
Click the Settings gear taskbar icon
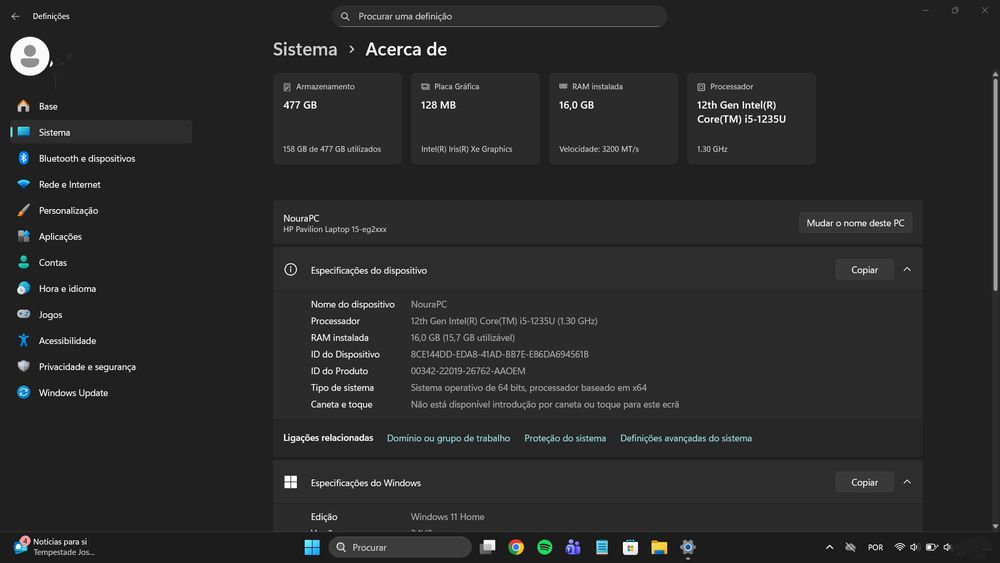688,547
